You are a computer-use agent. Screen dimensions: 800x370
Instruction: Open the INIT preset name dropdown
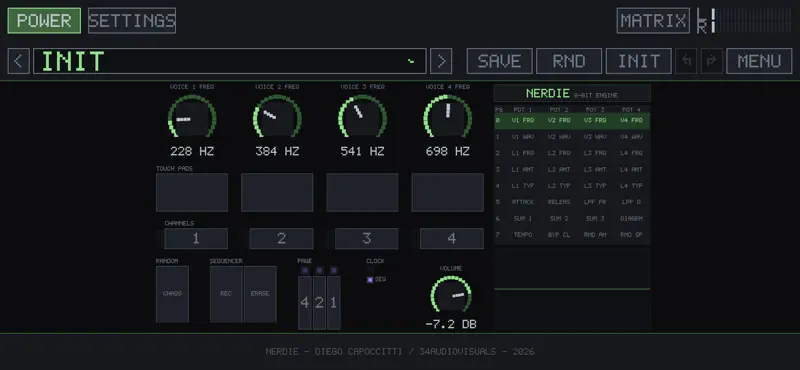coord(230,61)
